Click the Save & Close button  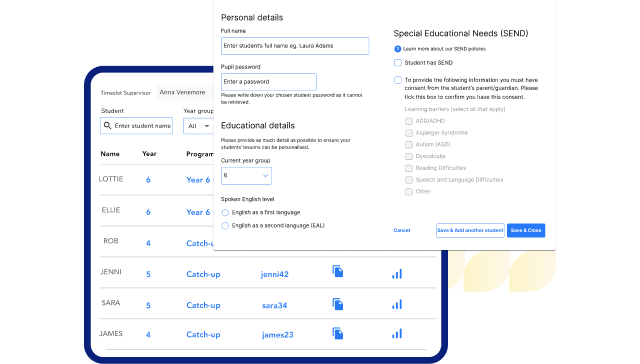coord(526,230)
